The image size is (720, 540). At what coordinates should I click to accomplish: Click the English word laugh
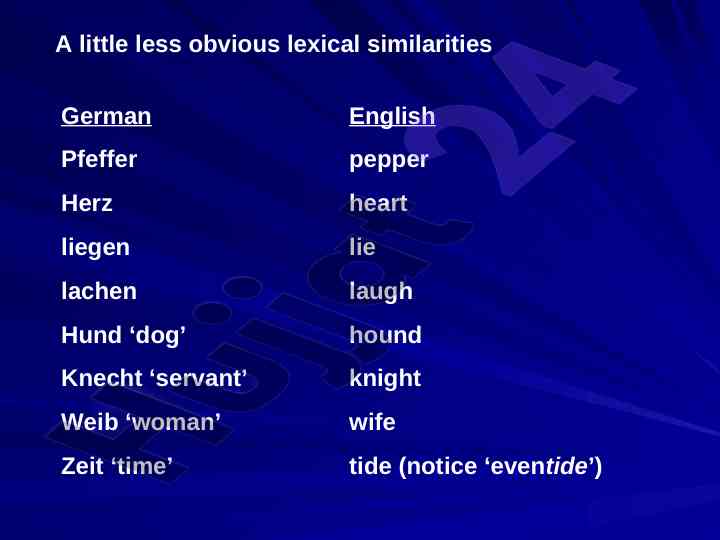coord(381,292)
